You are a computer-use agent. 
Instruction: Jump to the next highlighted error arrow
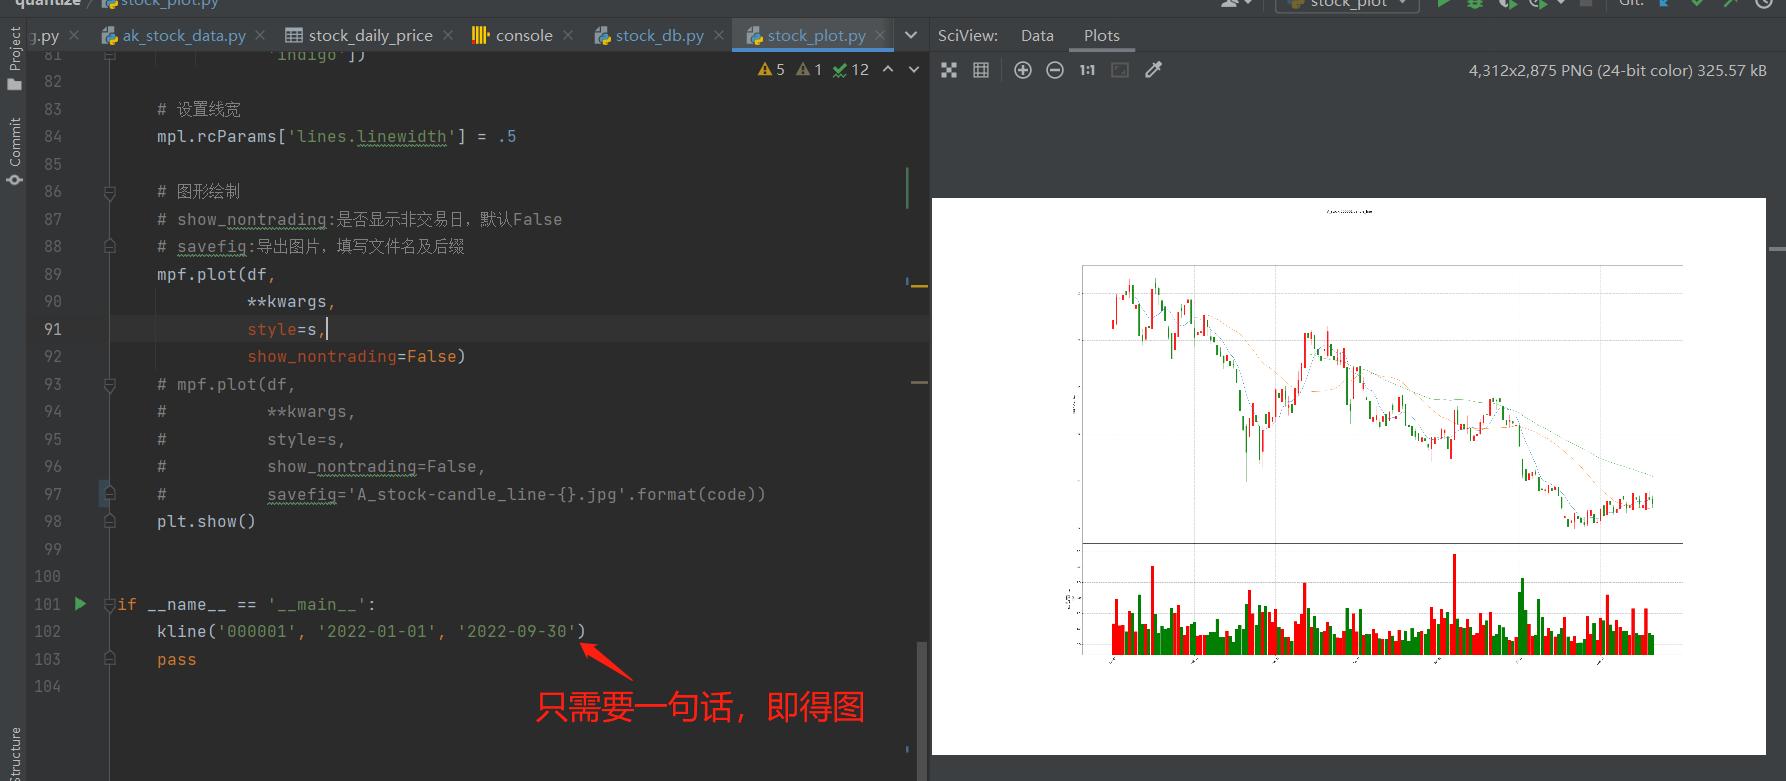tap(913, 70)
